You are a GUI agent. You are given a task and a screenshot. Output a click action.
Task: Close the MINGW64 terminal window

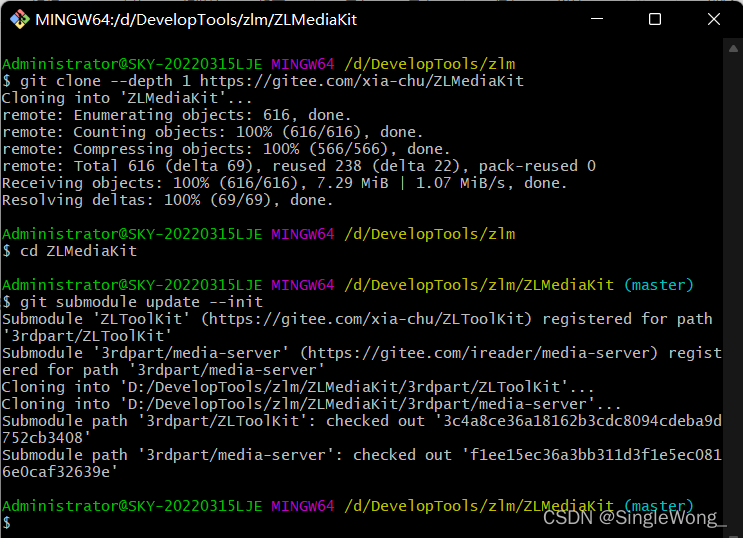(714, 19)
